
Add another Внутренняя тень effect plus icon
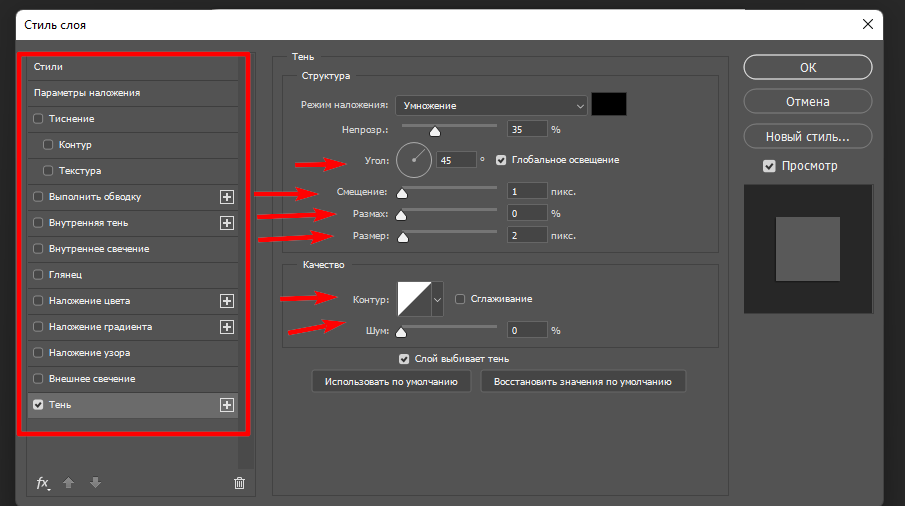(x=227, y=223)
